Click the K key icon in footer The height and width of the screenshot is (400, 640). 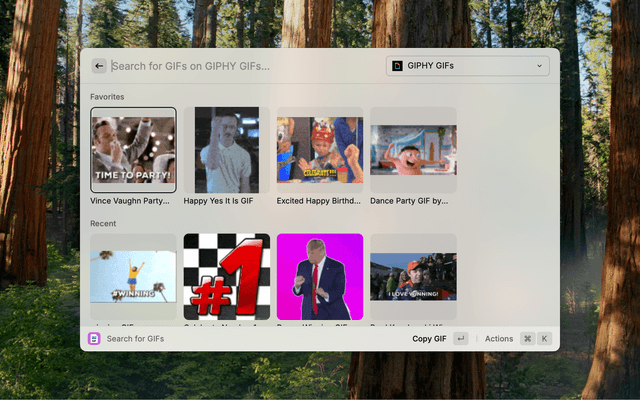pyautogui.click(x=544, y=338)
